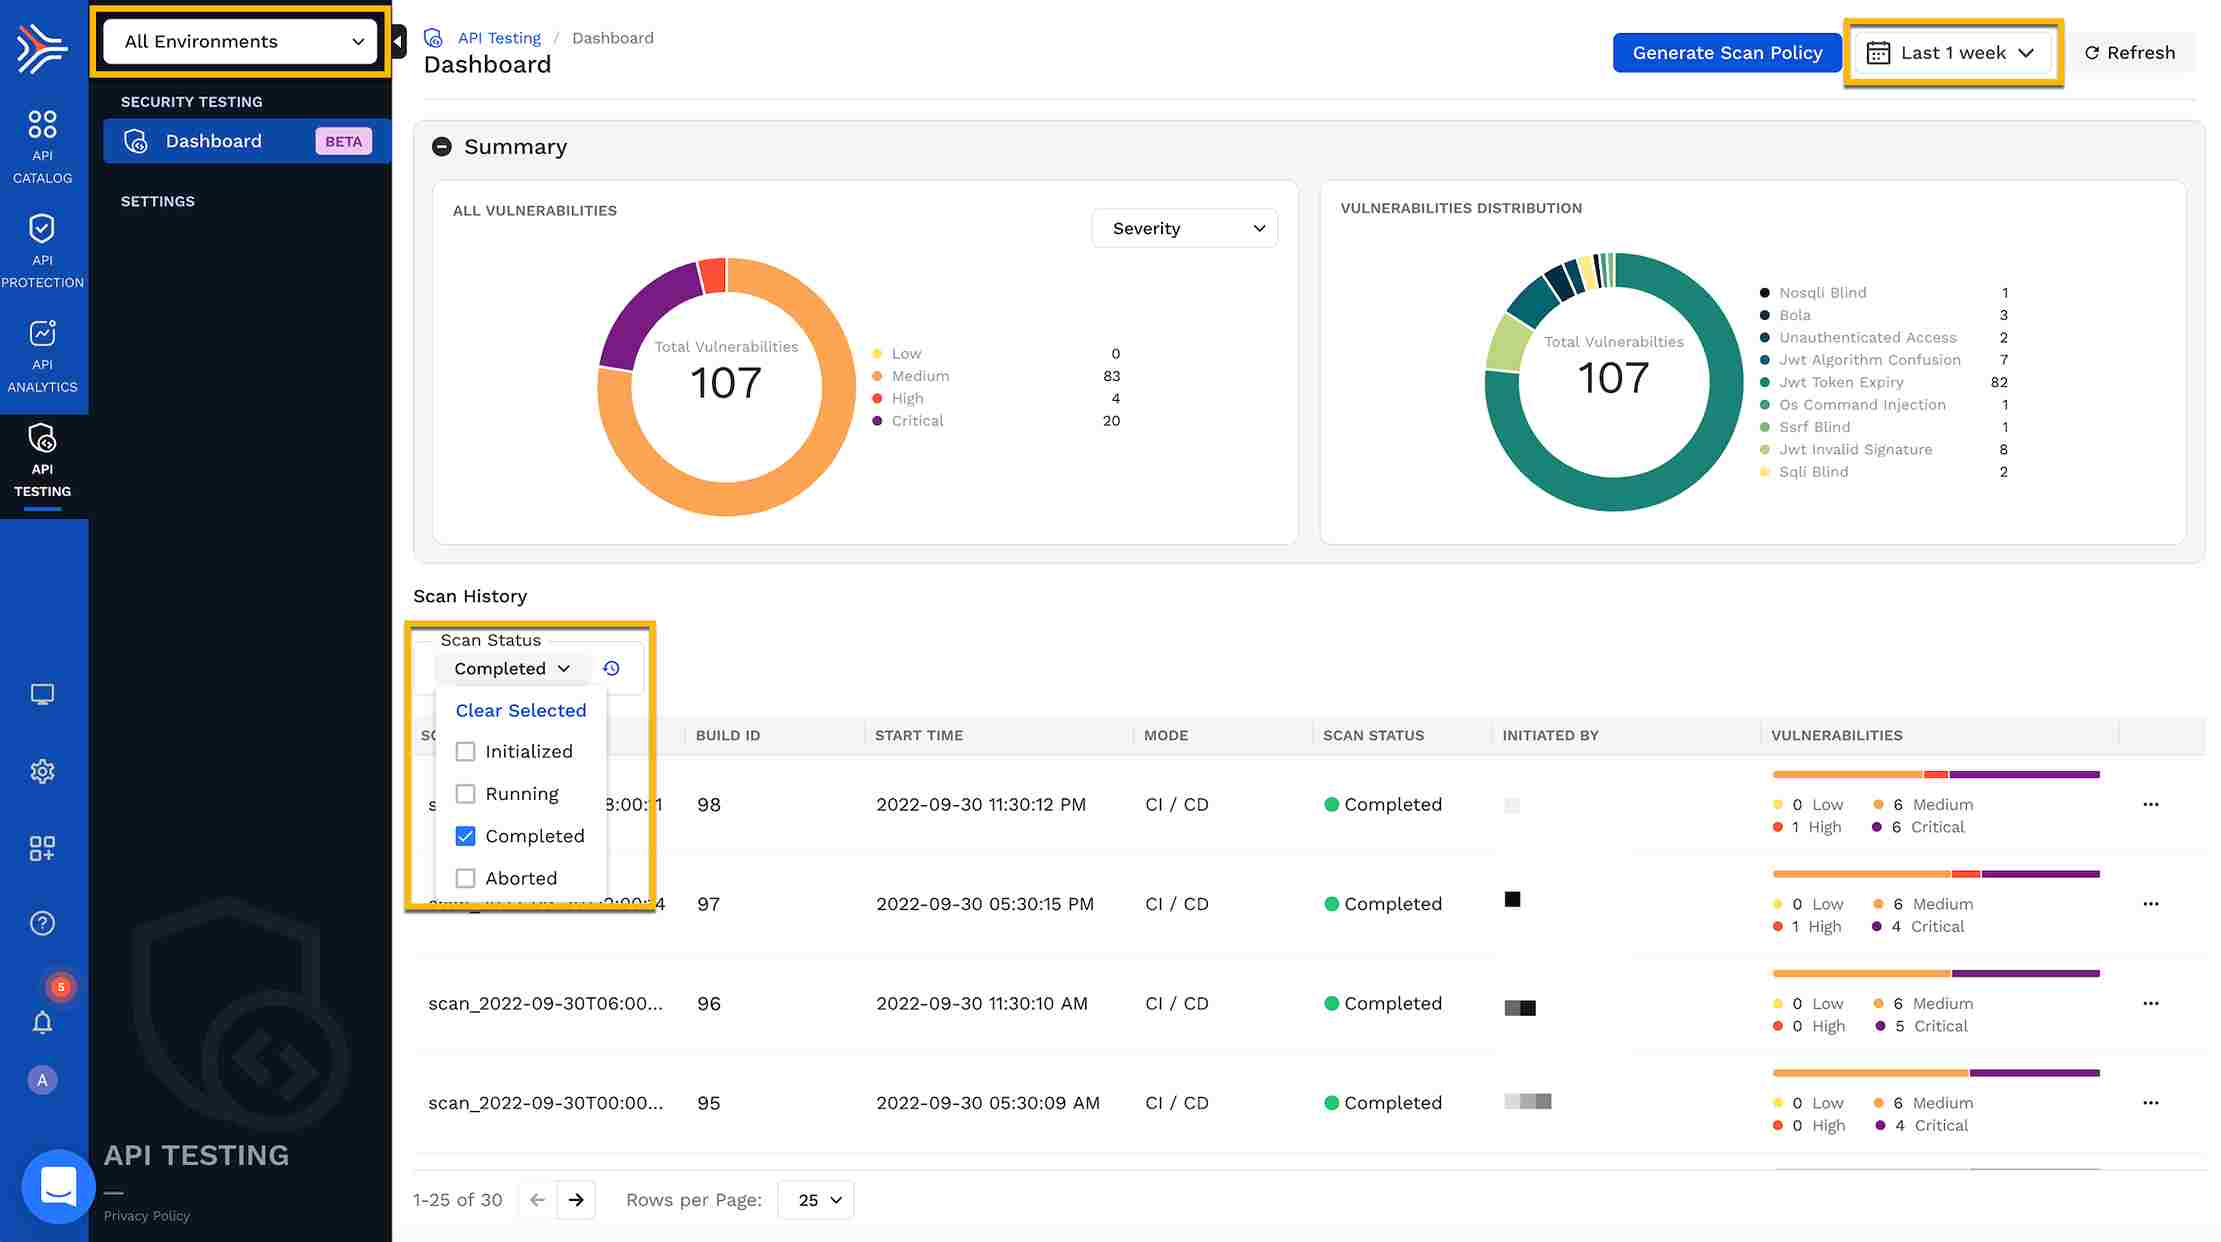This screenshot has width=2221, height=1242.
Task: Enable the Running scan status filter
Action: click(465, 793)
